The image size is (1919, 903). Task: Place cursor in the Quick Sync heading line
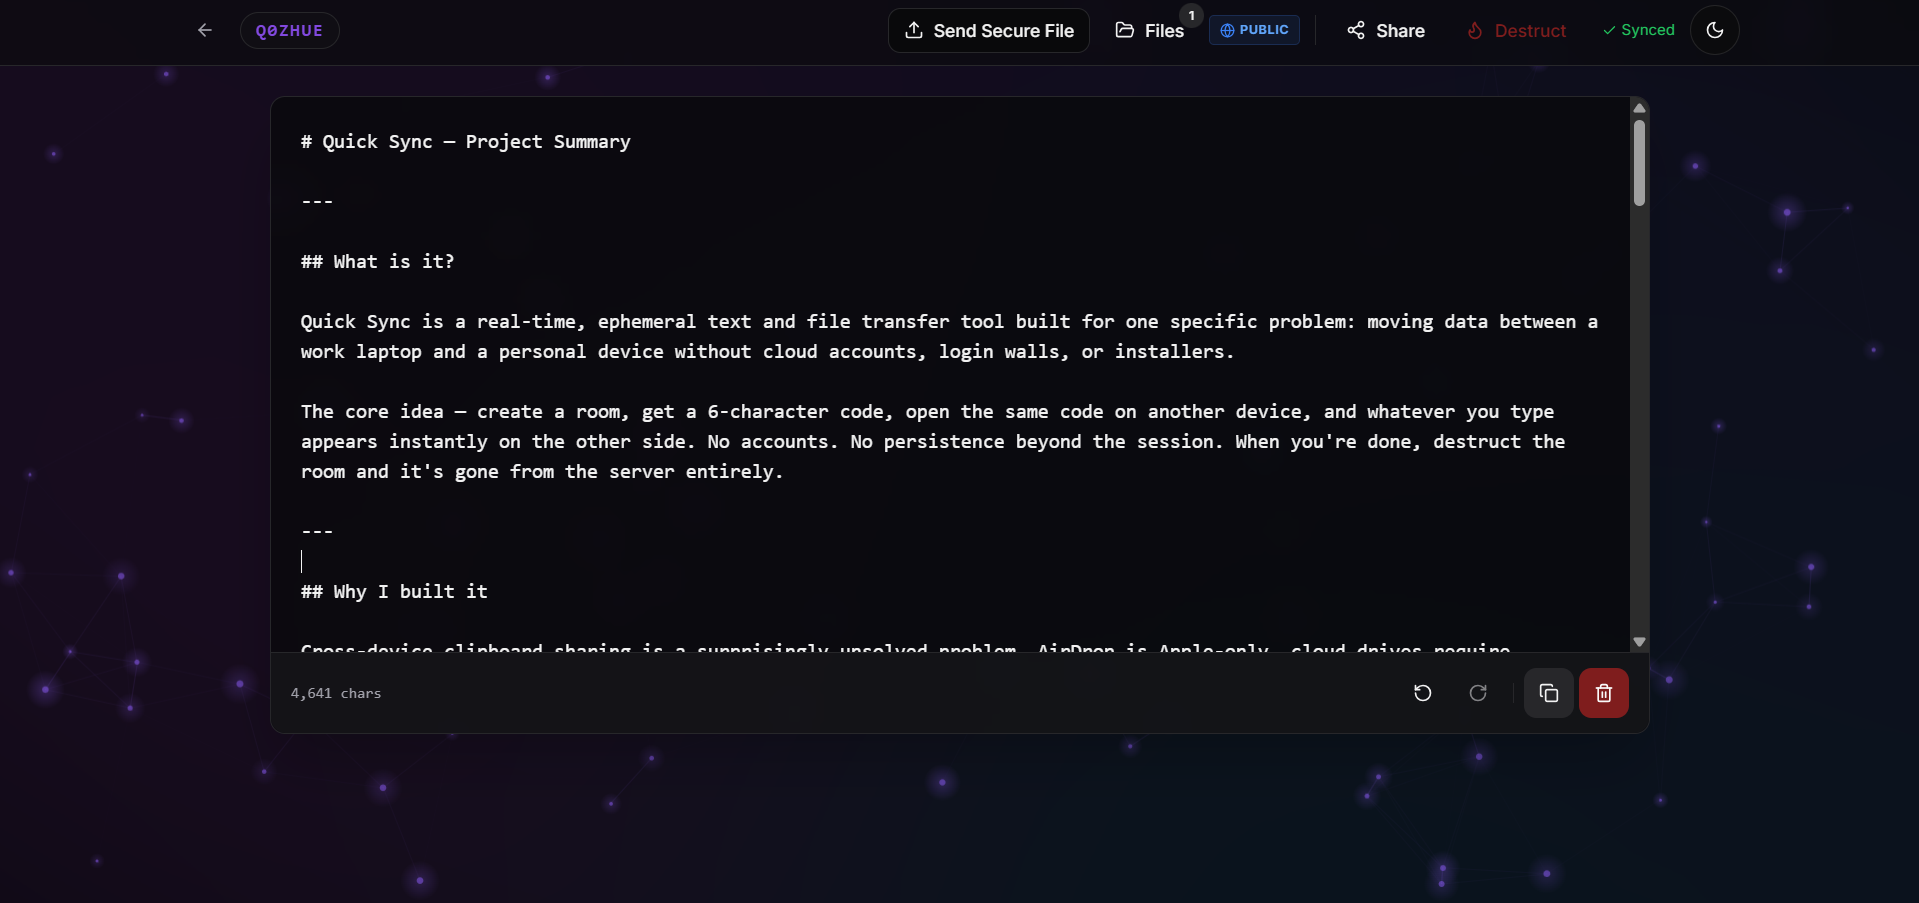click(466, 142)
